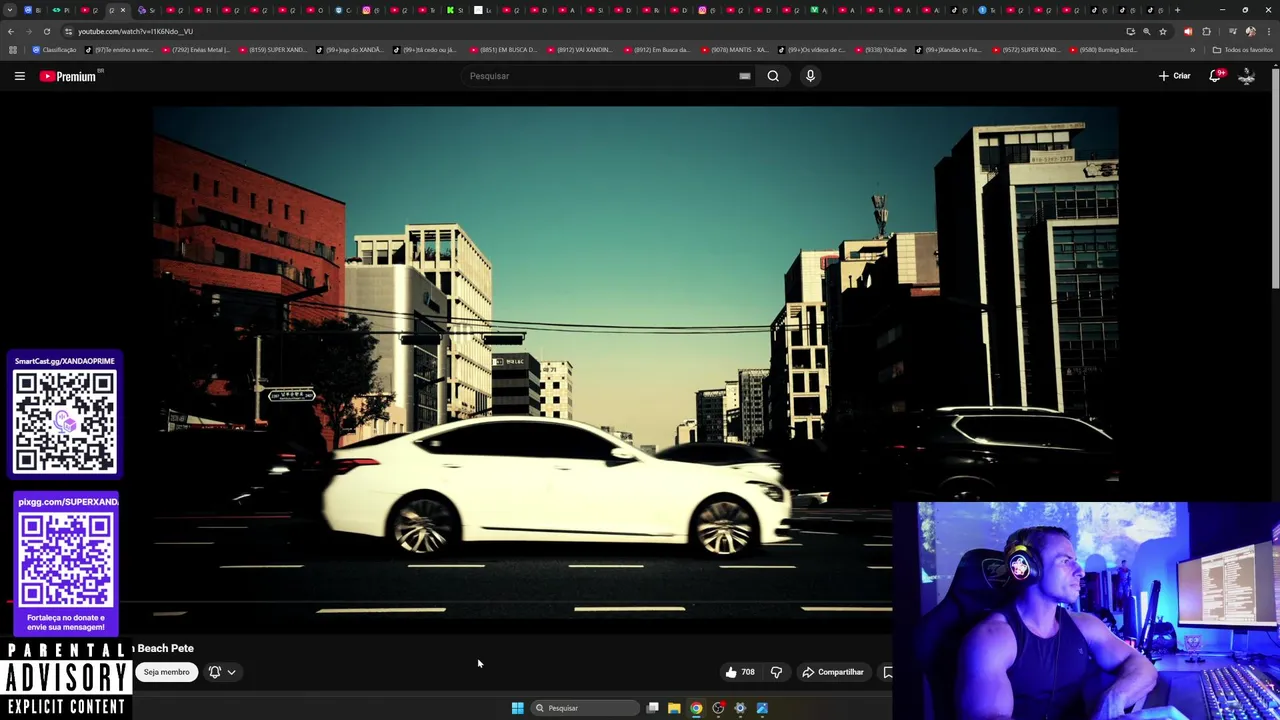Open File Explorer from the taskbar
This screenshot has width=1280, height=720.
click(x=674, y=708)
